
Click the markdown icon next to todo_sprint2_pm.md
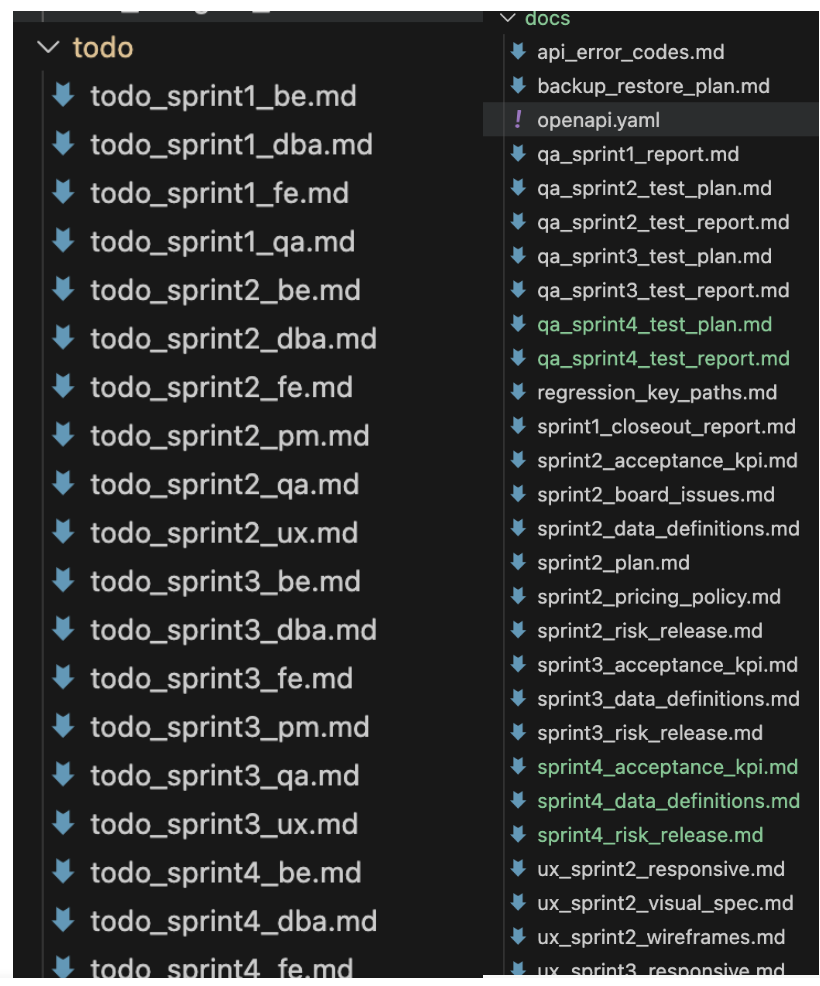tap(64, 435)
